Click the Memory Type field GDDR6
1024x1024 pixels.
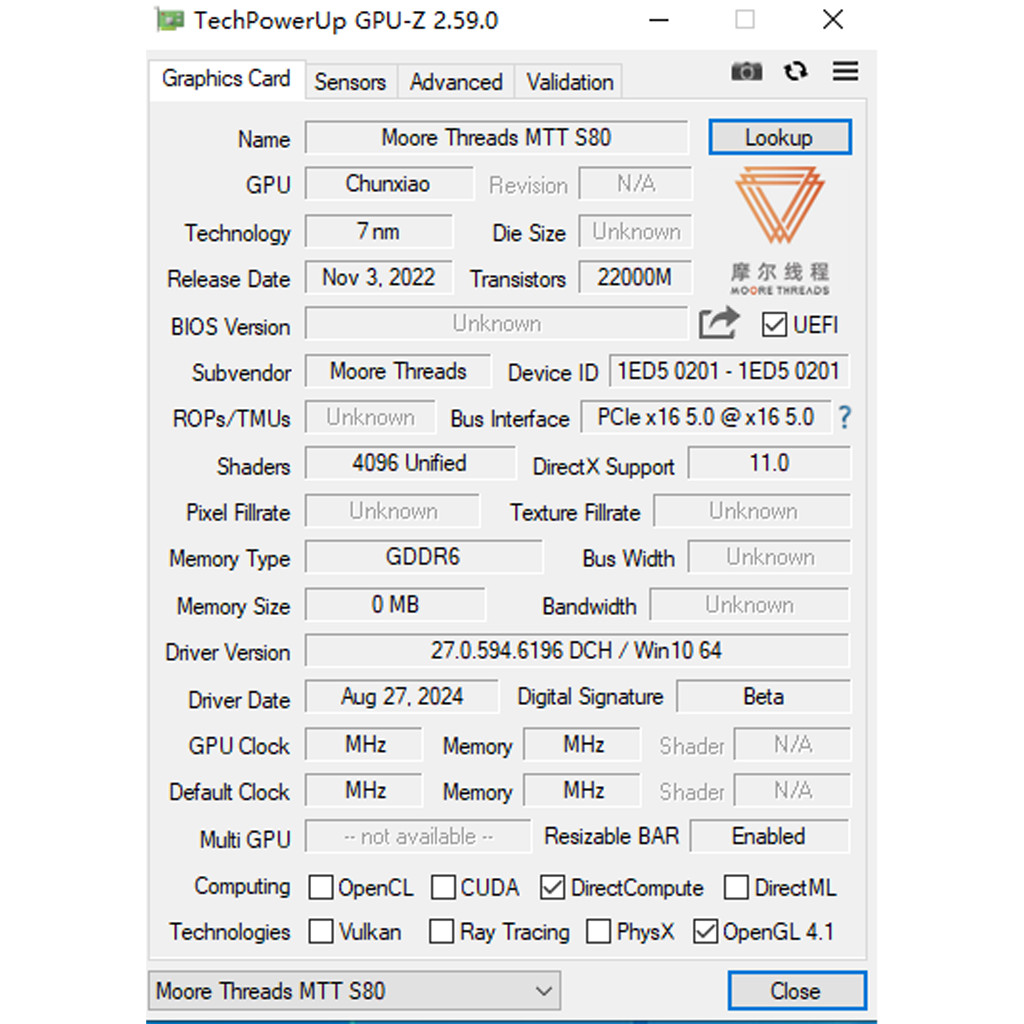tap(423, 556)
